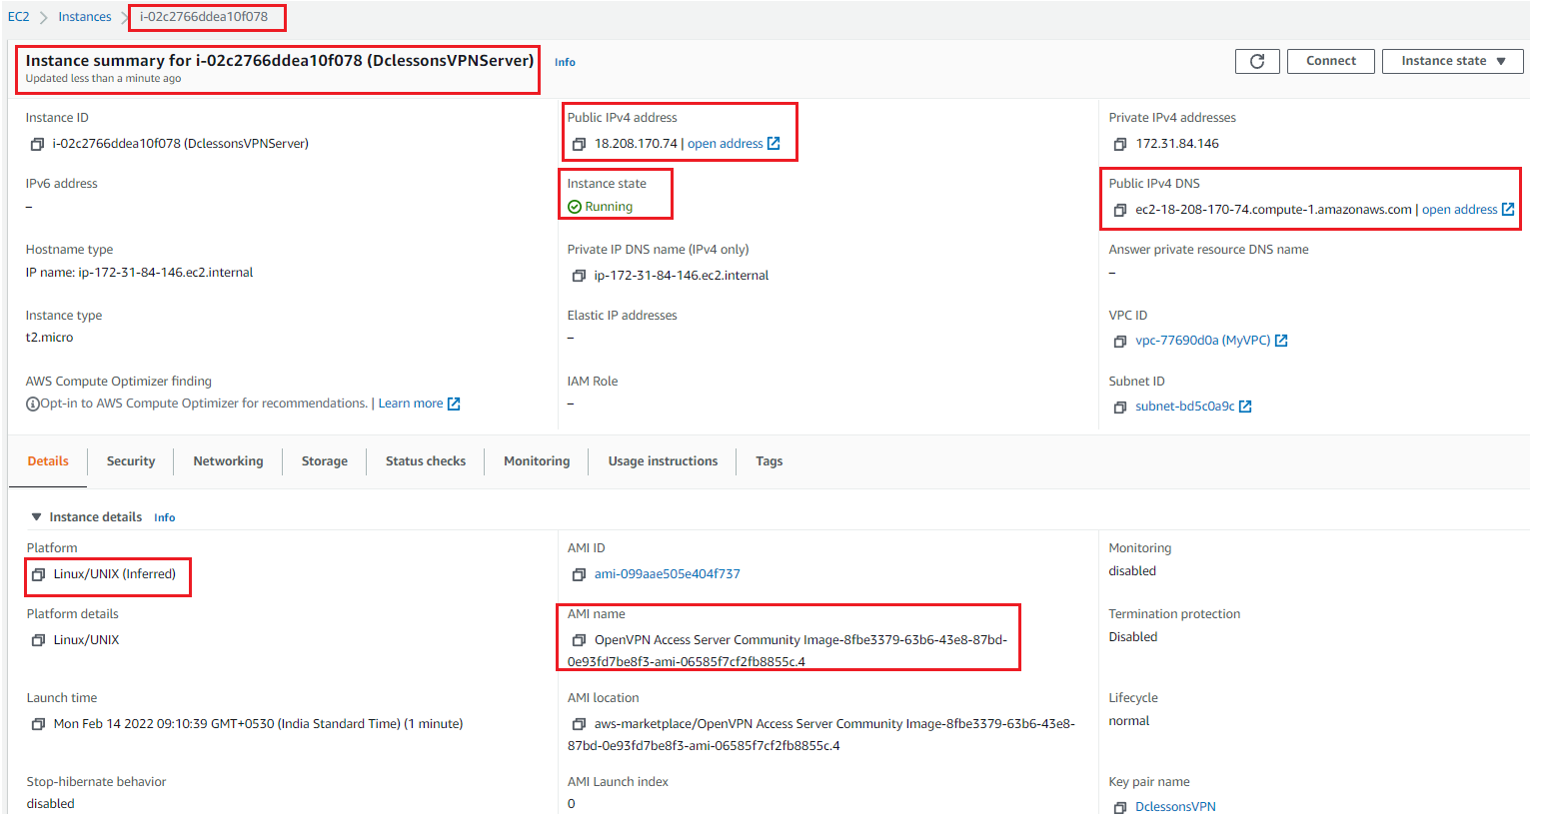This screenshot has height=820, width=1557.
Task: Switch to the Details tab
Action: (48, 461)
